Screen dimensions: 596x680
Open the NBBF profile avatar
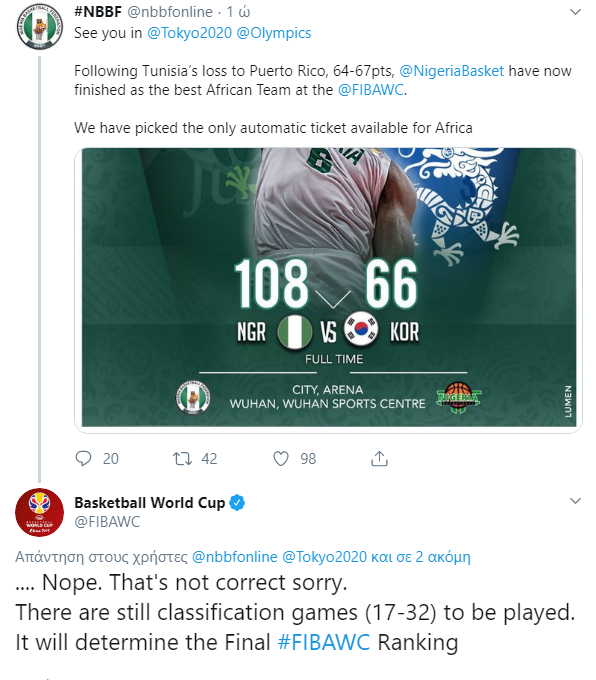pyautogui.click(x=39, y=26)
